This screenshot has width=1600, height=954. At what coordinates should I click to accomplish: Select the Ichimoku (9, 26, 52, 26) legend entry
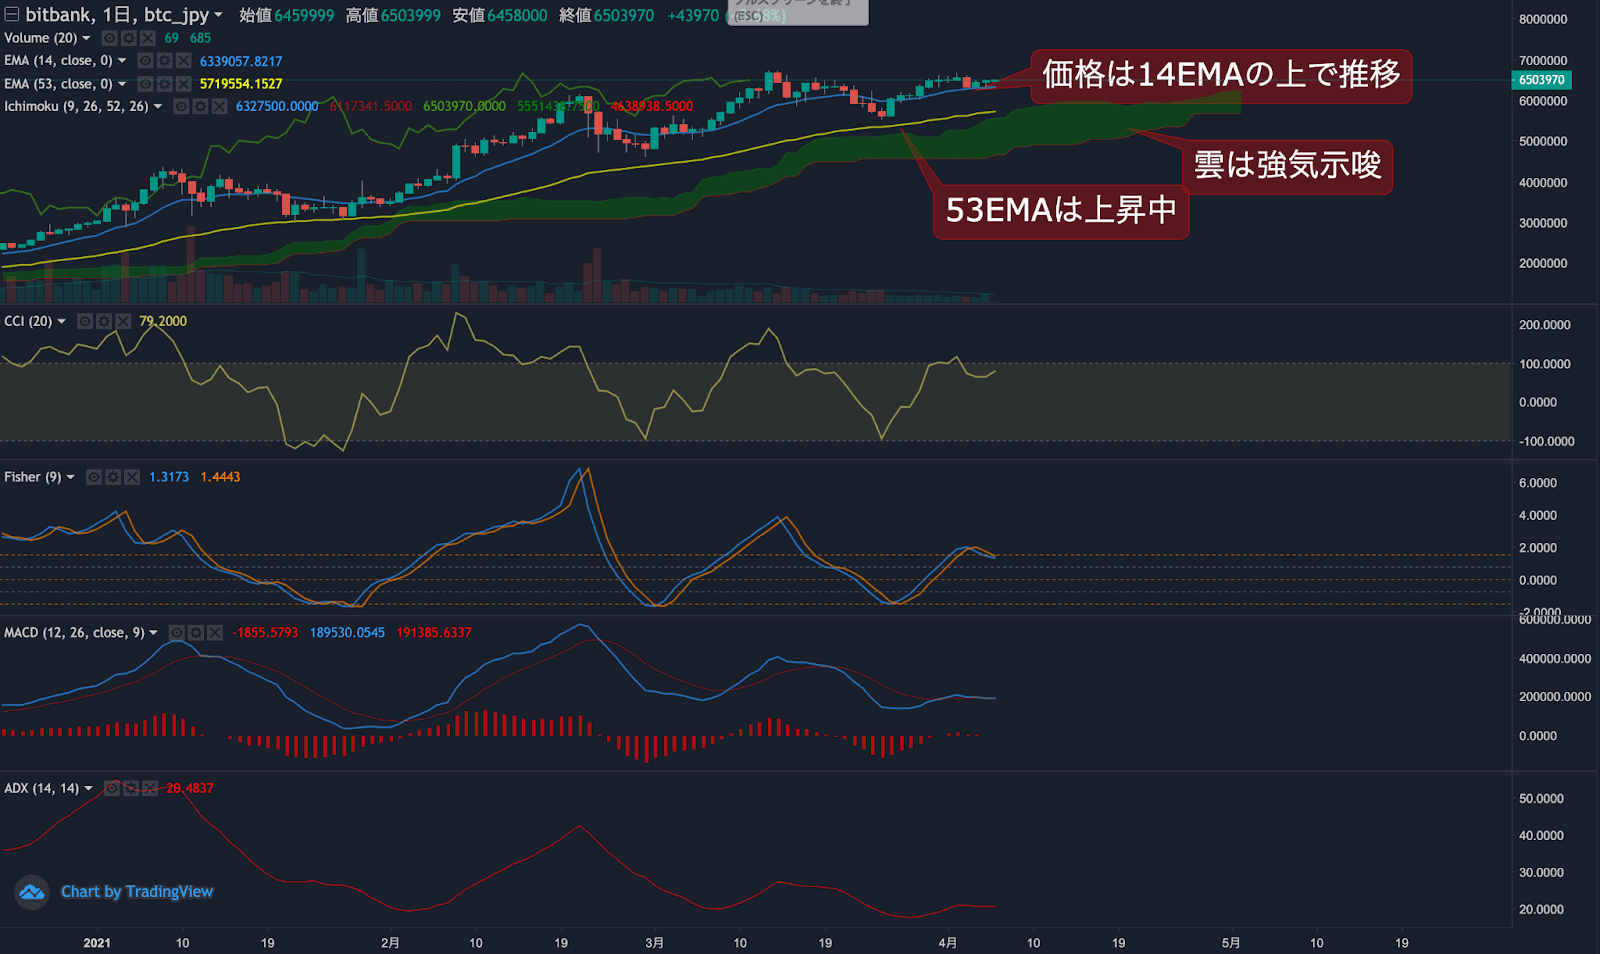pos(75,107)
